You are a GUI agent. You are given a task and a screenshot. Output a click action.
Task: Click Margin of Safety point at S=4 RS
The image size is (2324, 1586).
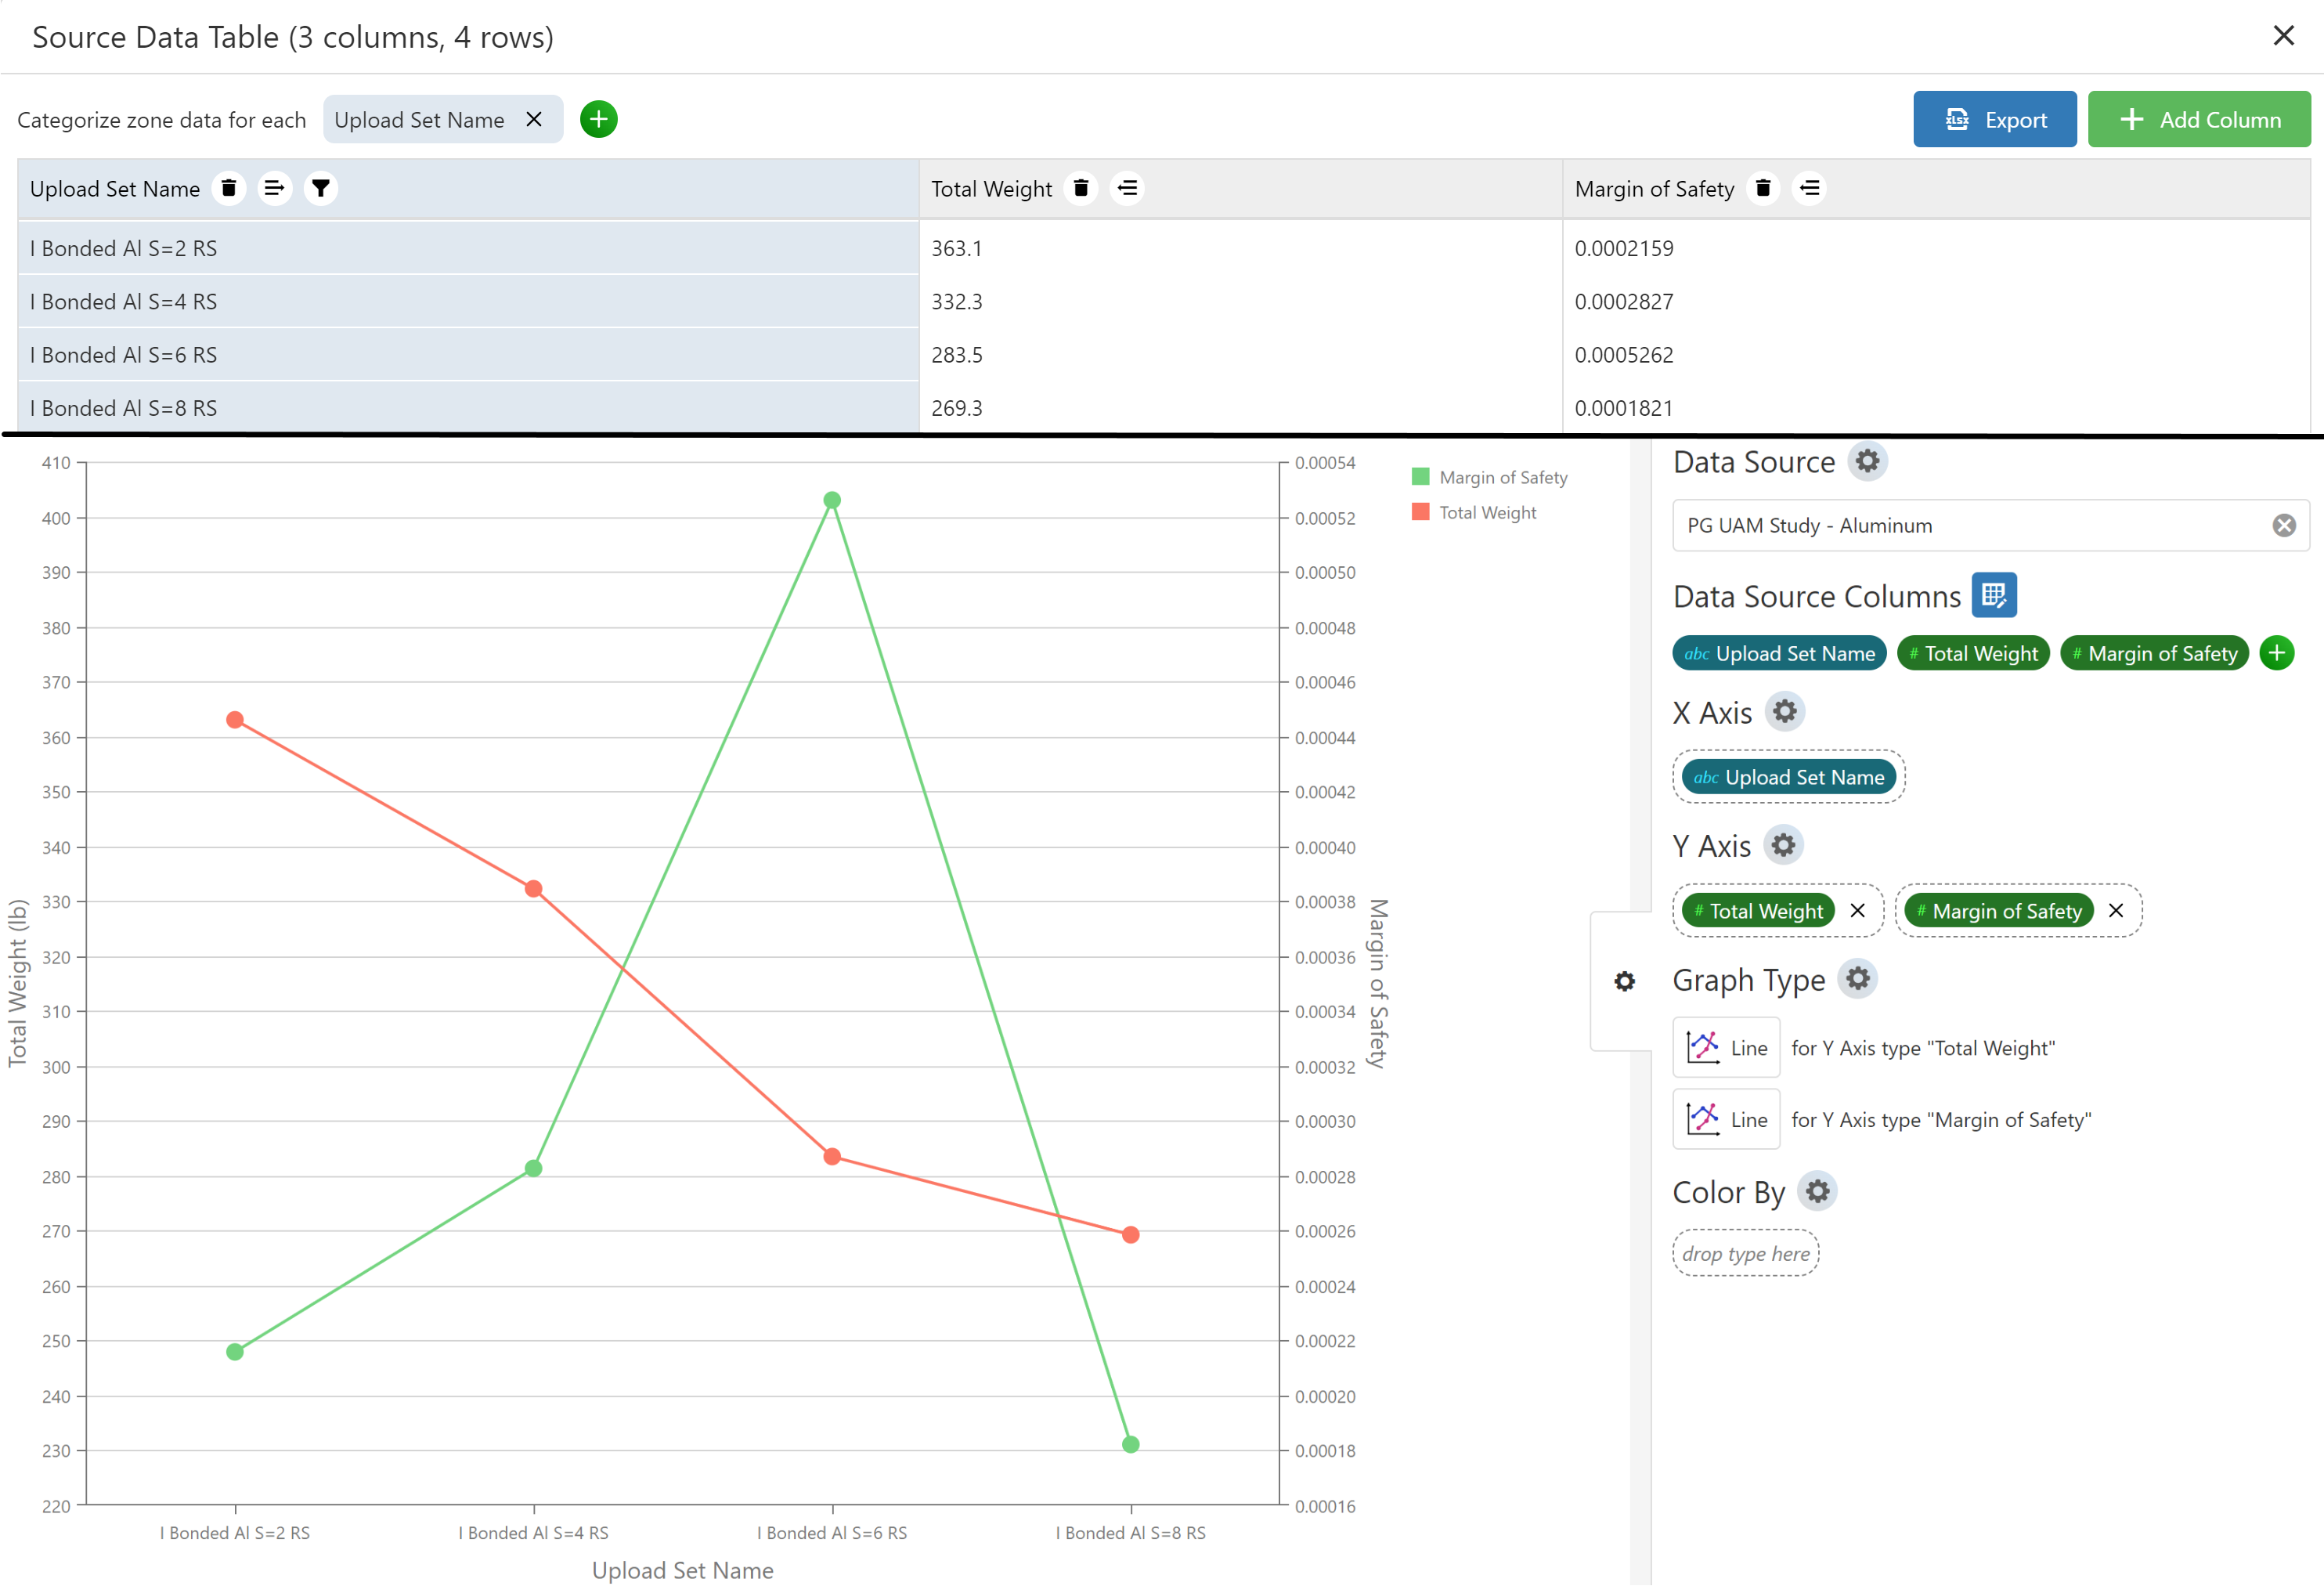pyautogui.click(x=534, y=1168)
